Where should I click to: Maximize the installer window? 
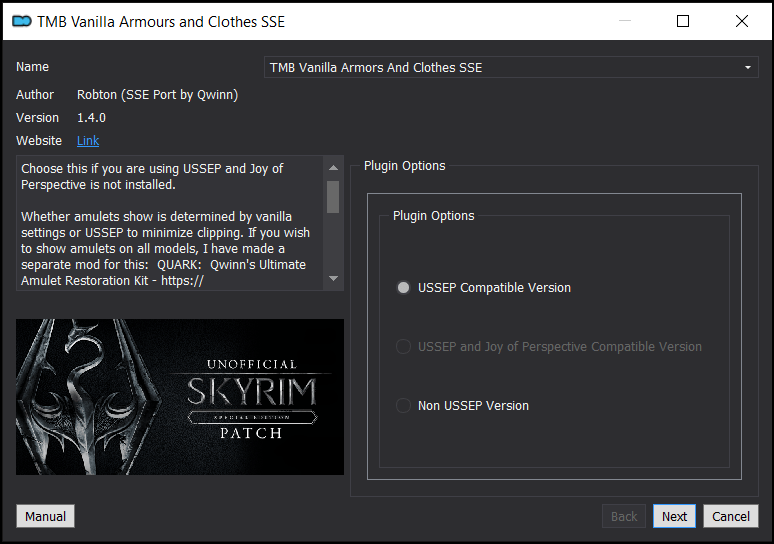tap(683, 21)
